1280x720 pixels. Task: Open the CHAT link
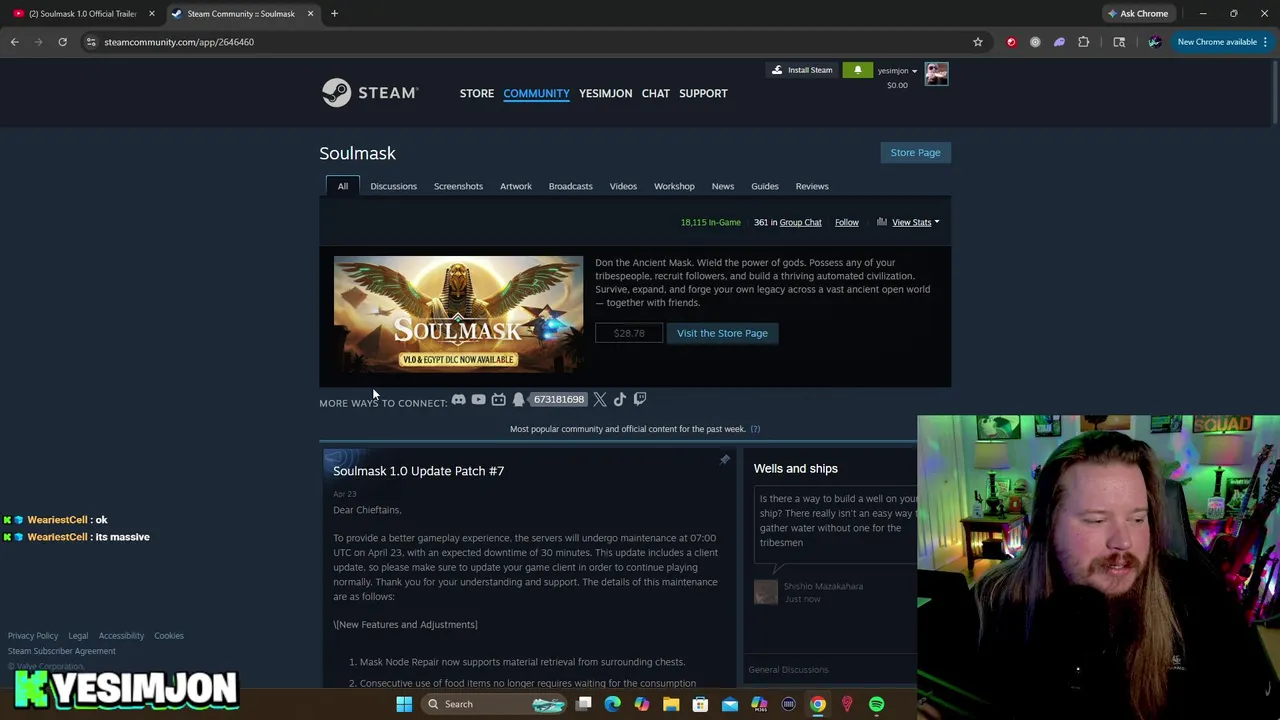coord(656,93)
